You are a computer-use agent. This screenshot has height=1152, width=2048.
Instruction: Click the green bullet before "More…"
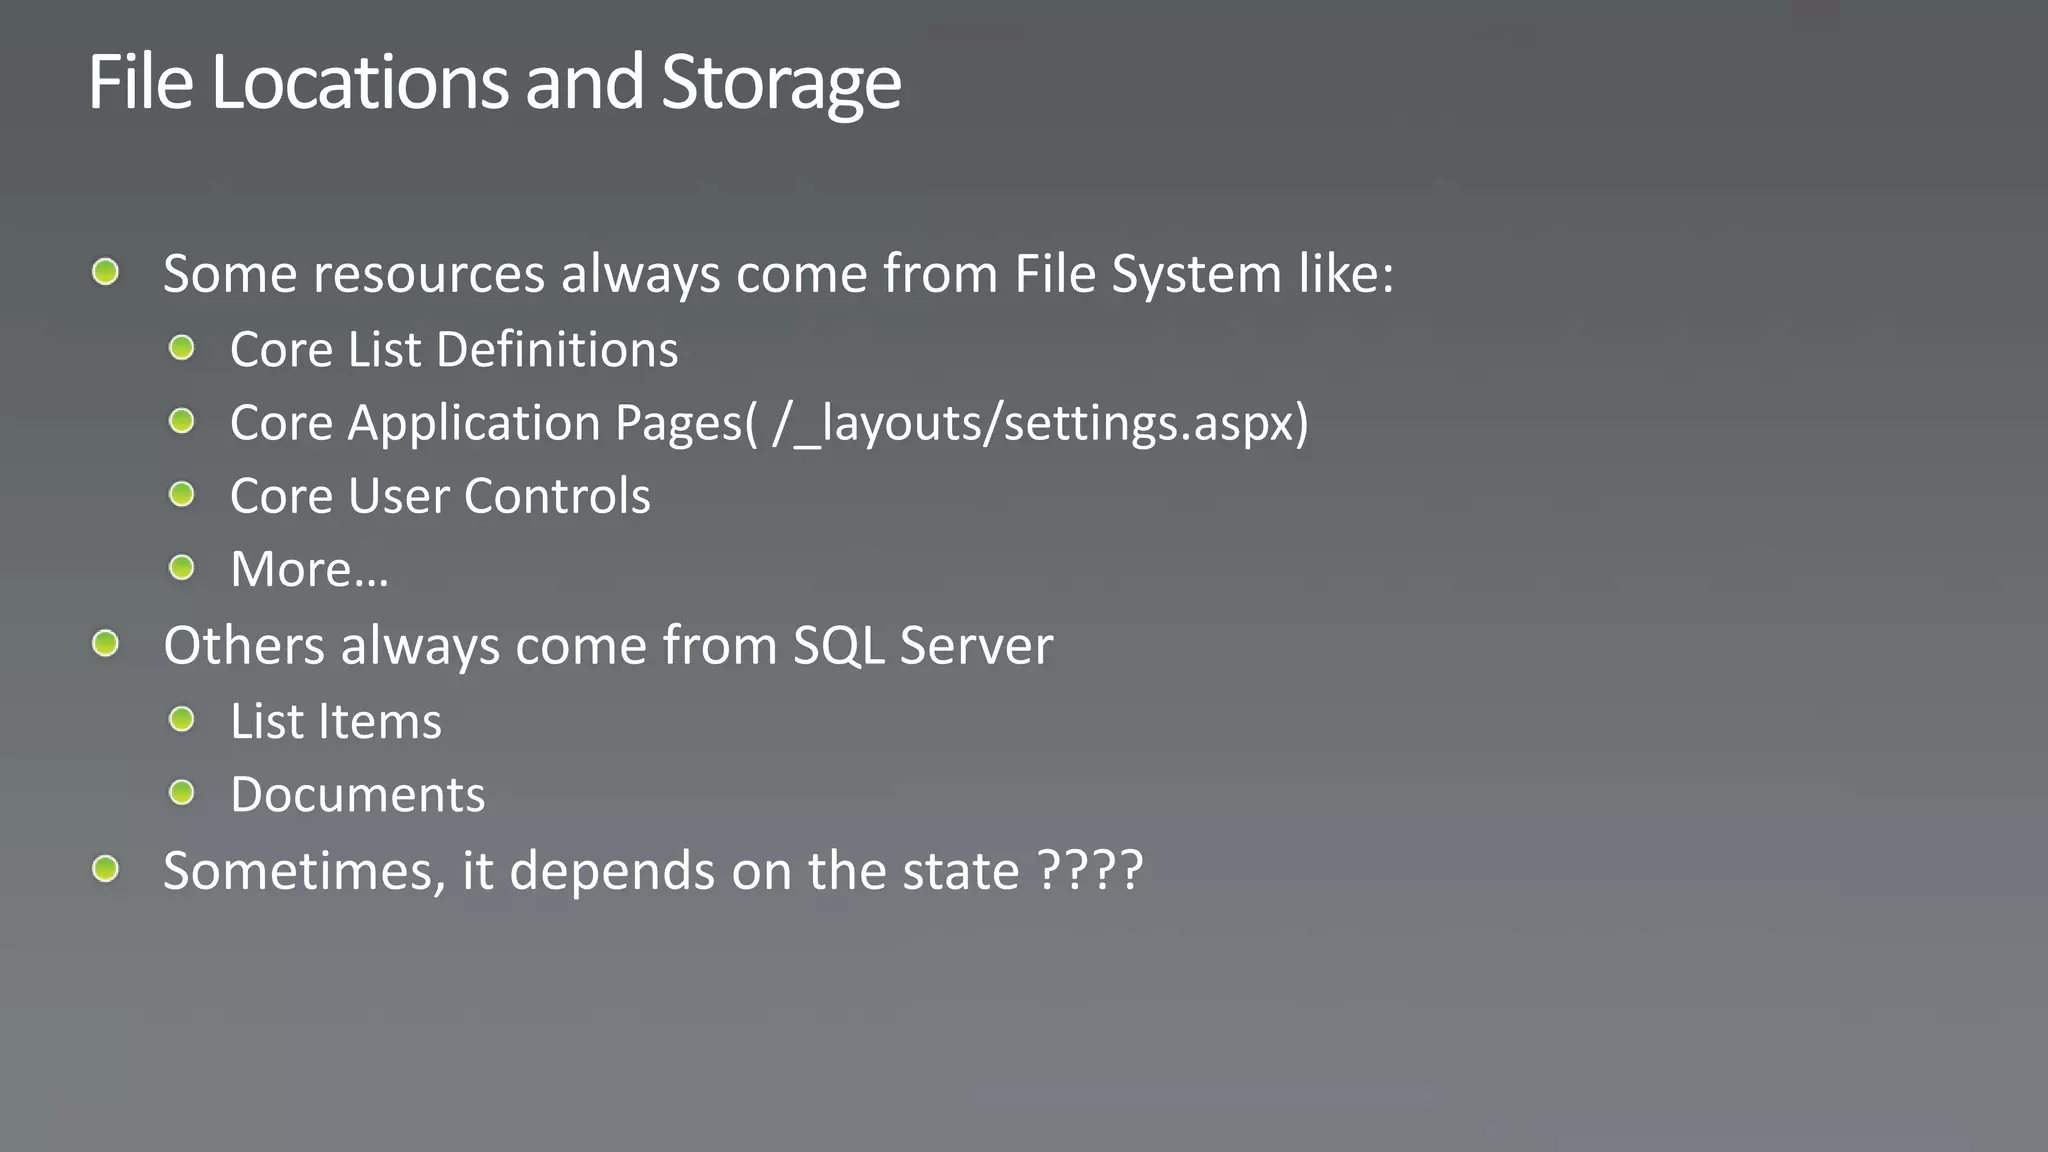click(x=181, y=568)
